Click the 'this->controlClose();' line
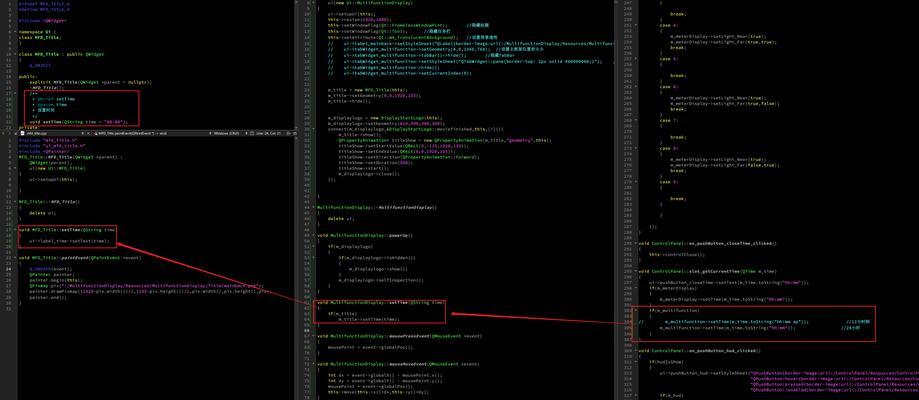 (676, 254)
